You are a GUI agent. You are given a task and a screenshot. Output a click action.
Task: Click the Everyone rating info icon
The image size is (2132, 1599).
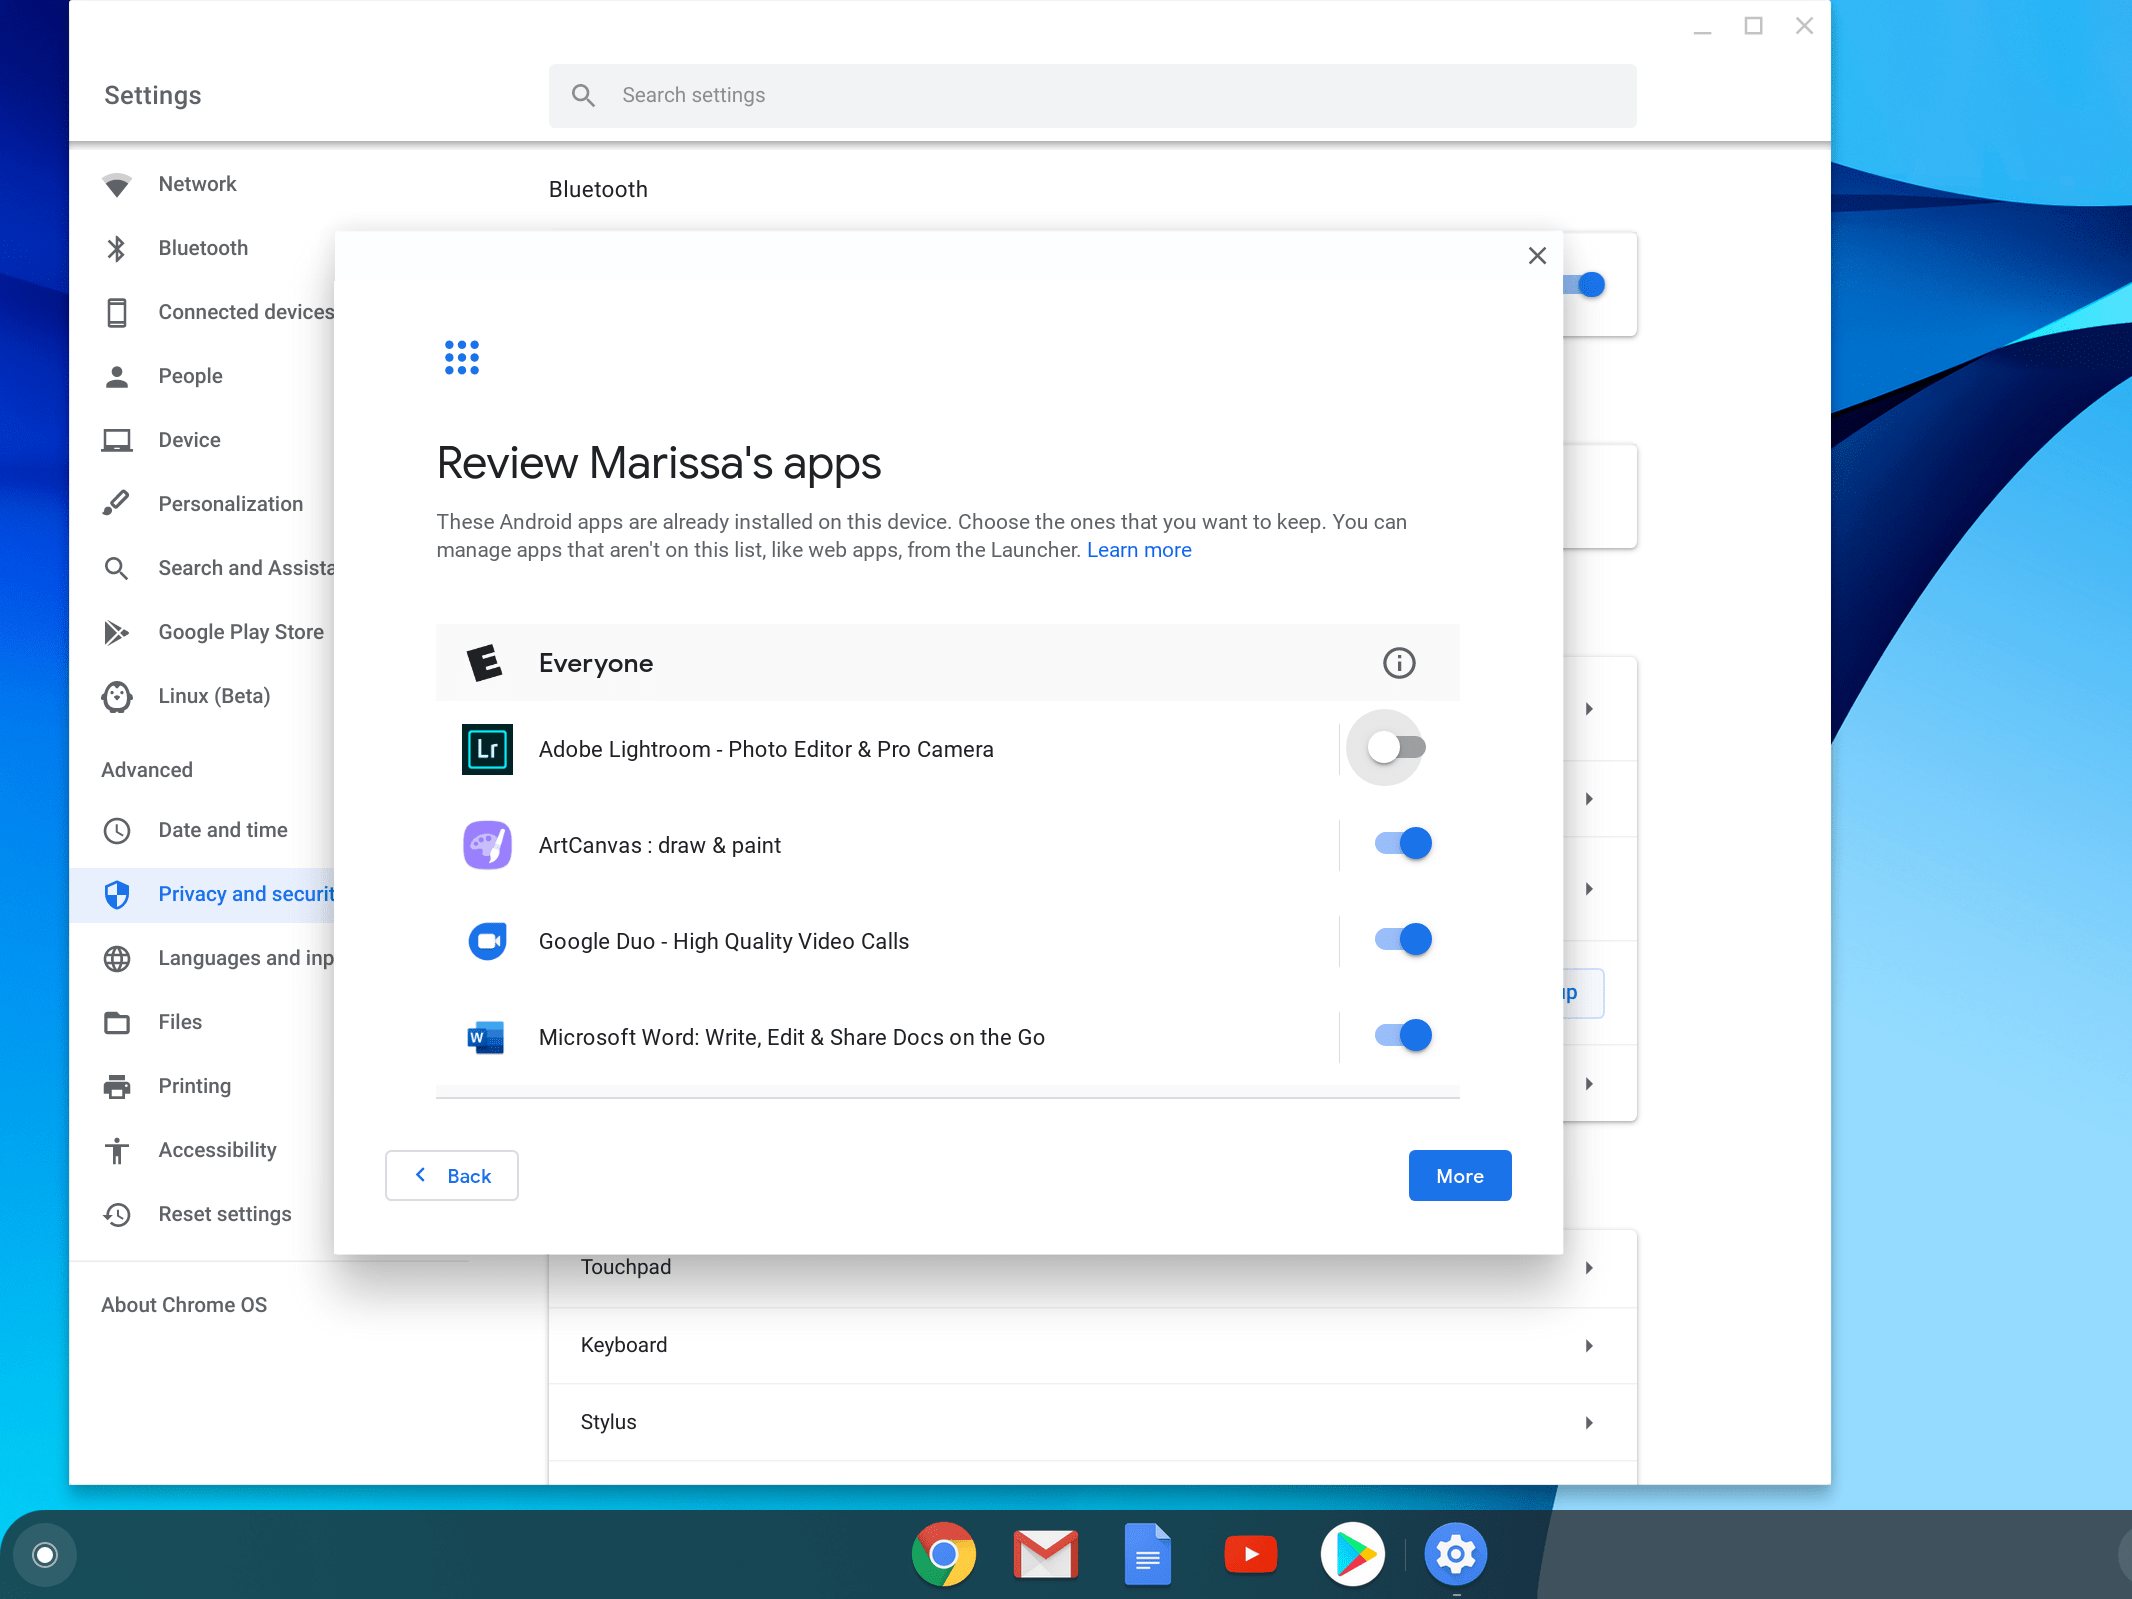1398,663
